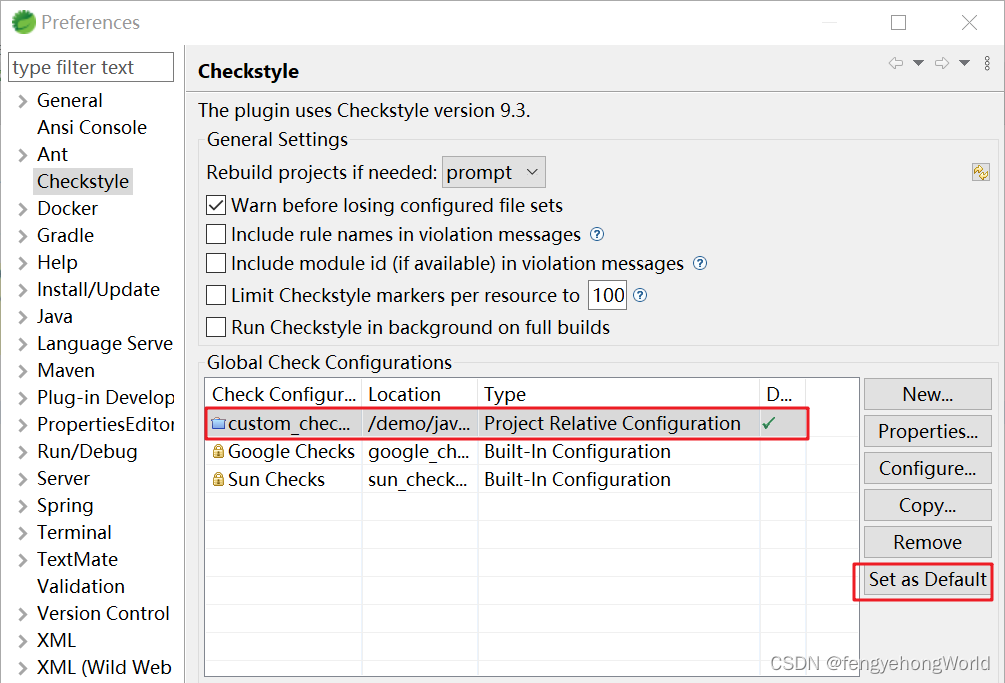Click the Set as Default button
1005x683 pixels.
927,580
